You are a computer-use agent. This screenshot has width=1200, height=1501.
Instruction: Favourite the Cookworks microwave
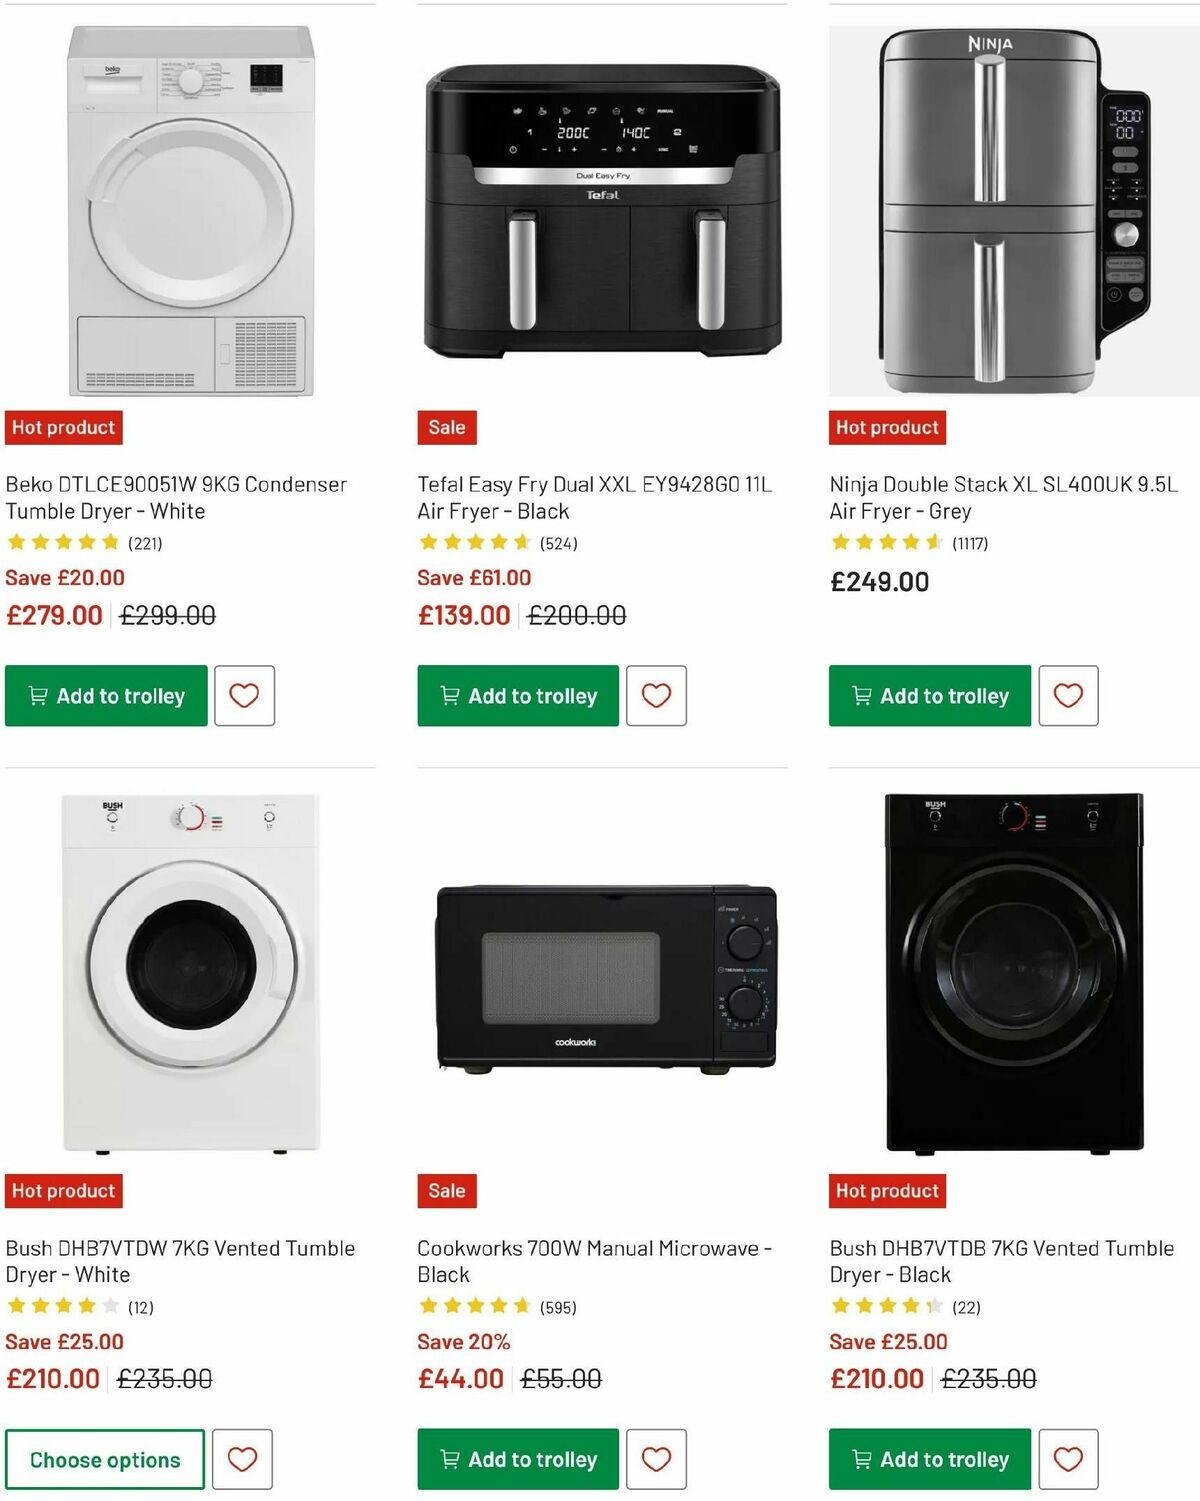pos(656,1460)
